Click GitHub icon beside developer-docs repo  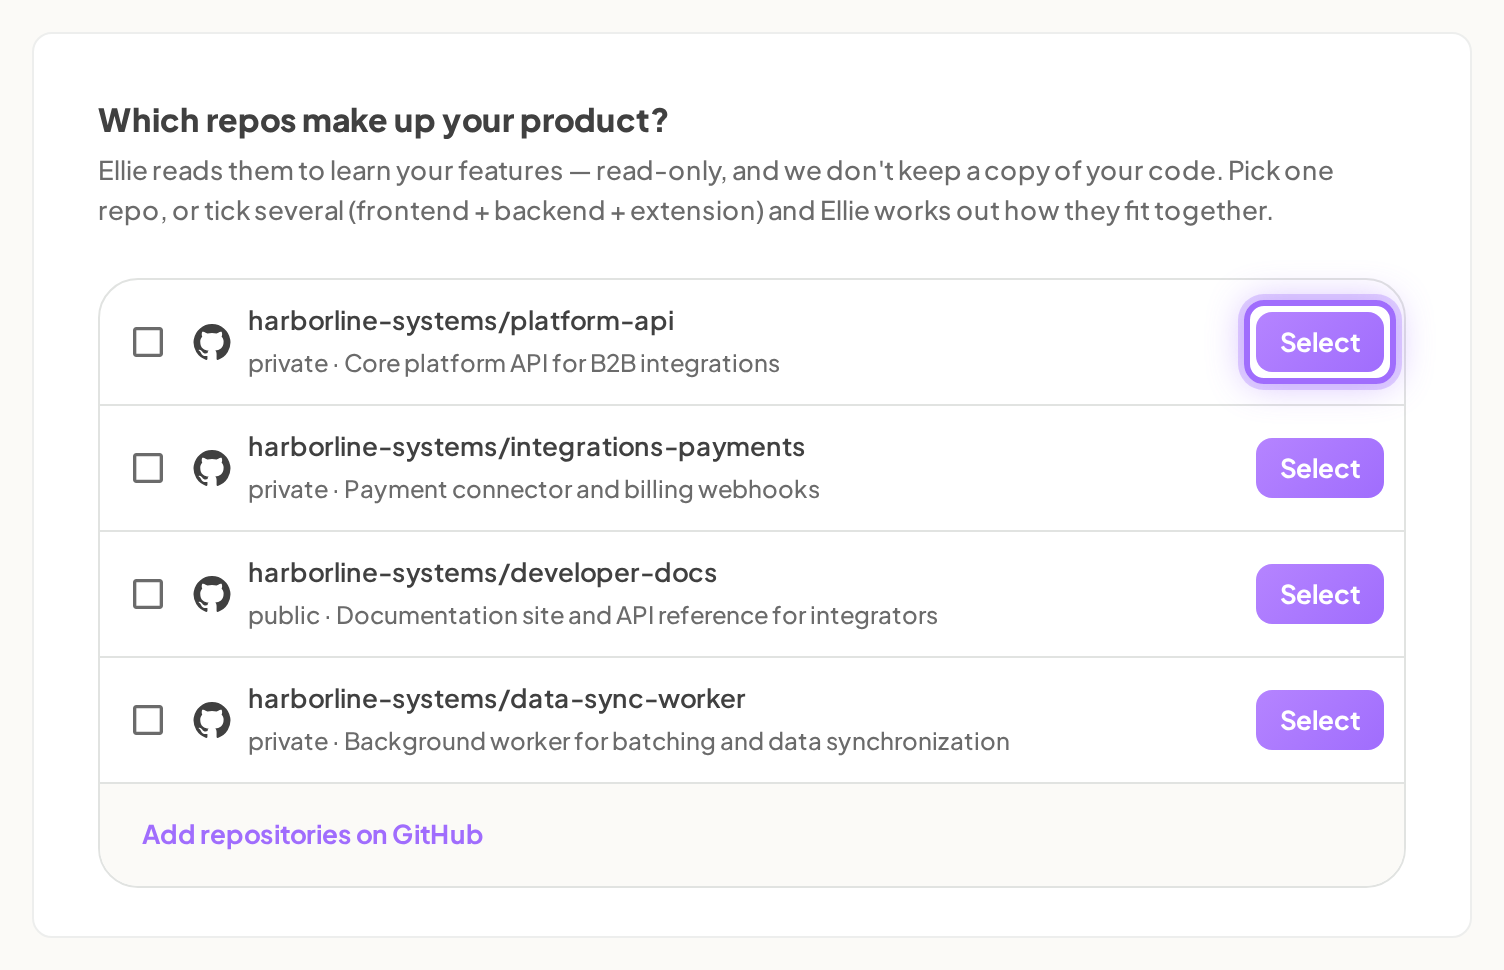pyautogui.click(x=212, y=594)
